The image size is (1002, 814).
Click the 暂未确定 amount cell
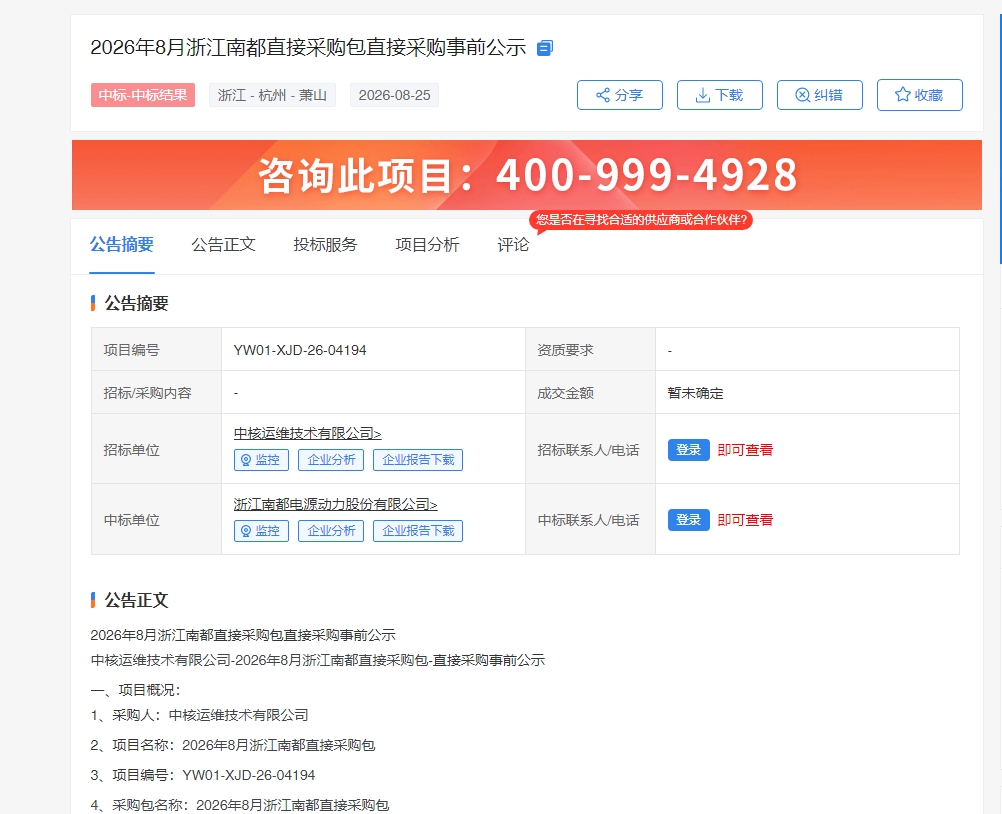[807, 392]
